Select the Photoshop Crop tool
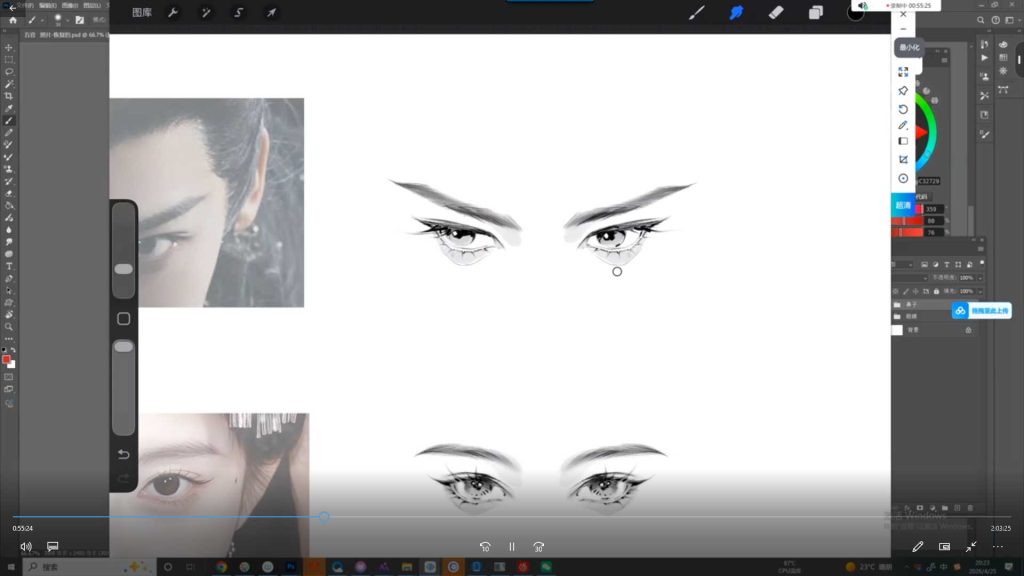The width and height of the screenshot is (1024, 576). tap(8, 96)
